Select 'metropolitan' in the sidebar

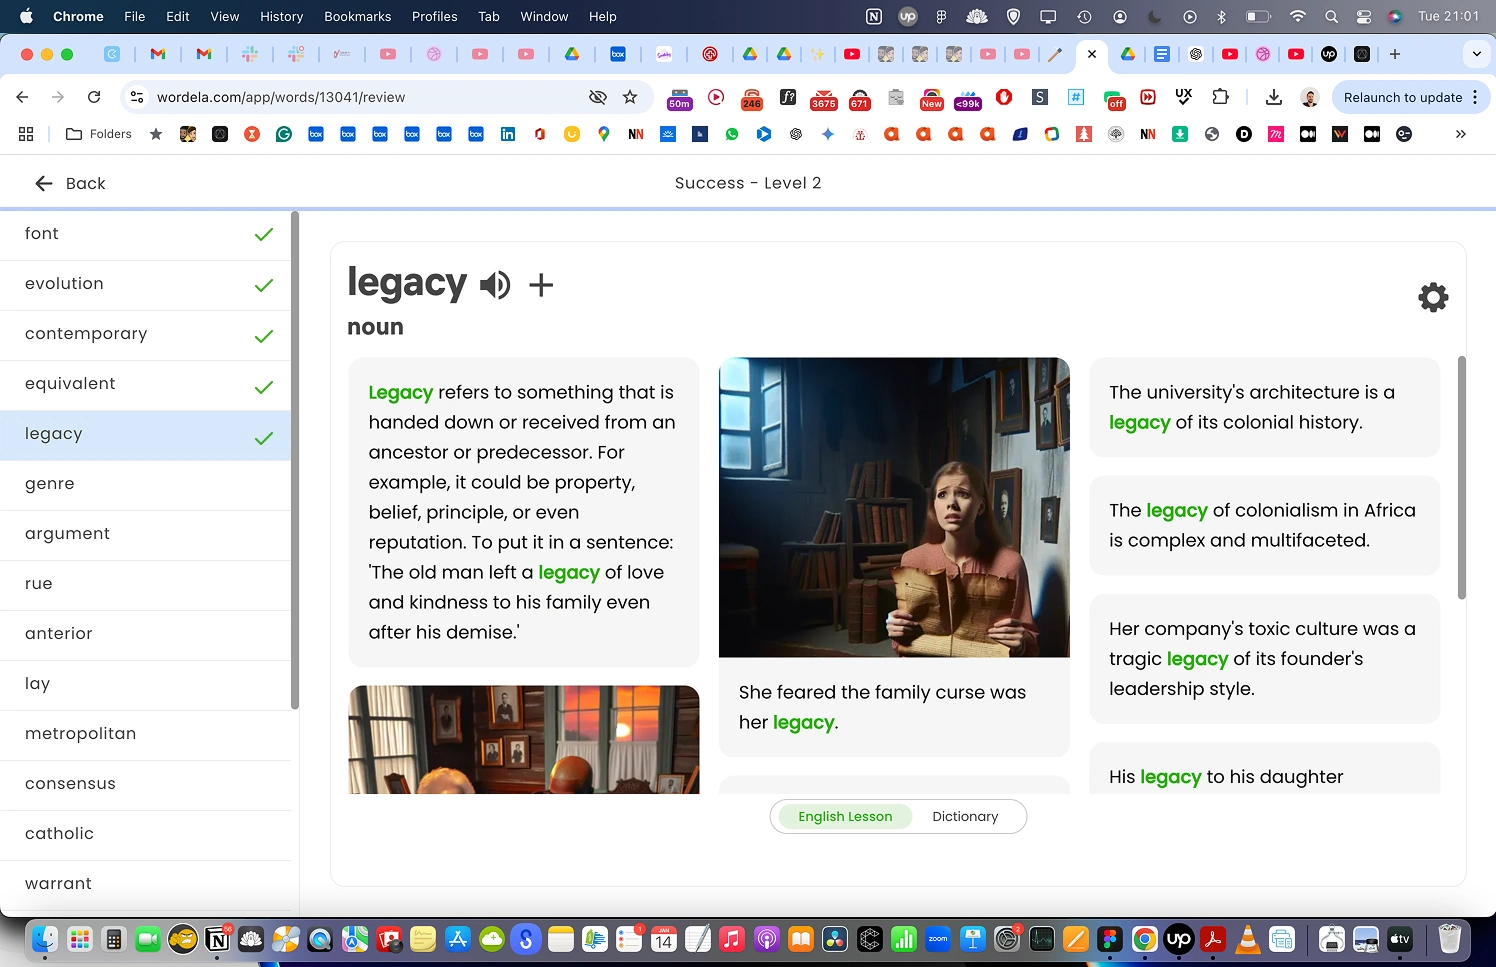click(x=145, y=735)
